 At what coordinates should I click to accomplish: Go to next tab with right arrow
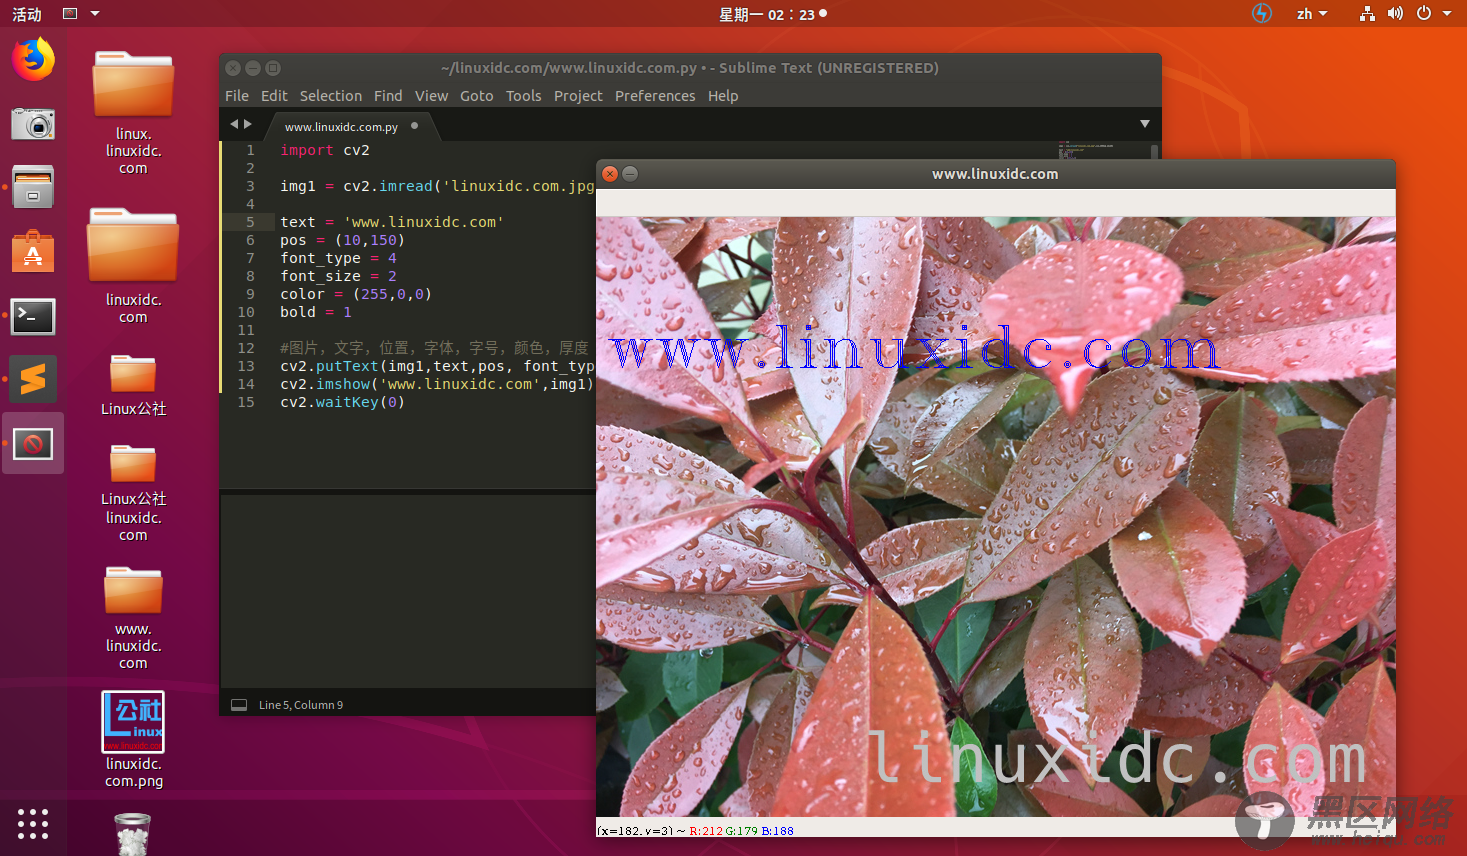(x=248, y=124)
